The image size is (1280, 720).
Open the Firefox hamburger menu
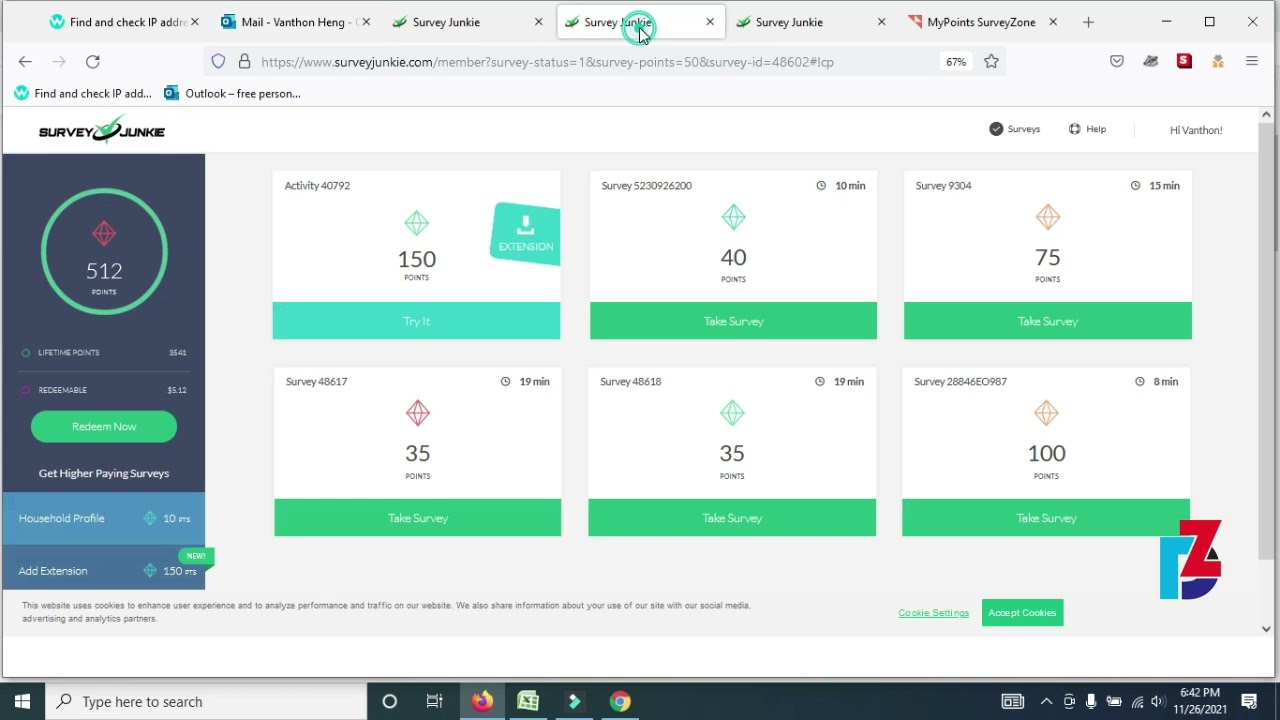point(1251,62)
